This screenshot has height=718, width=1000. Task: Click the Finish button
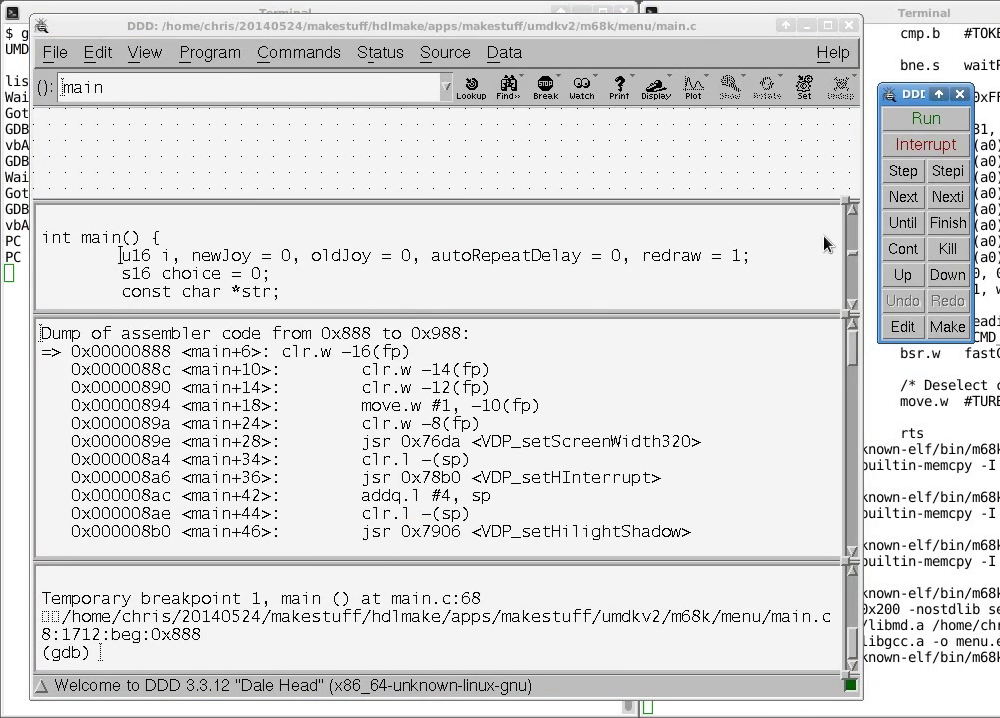point(948,223)
